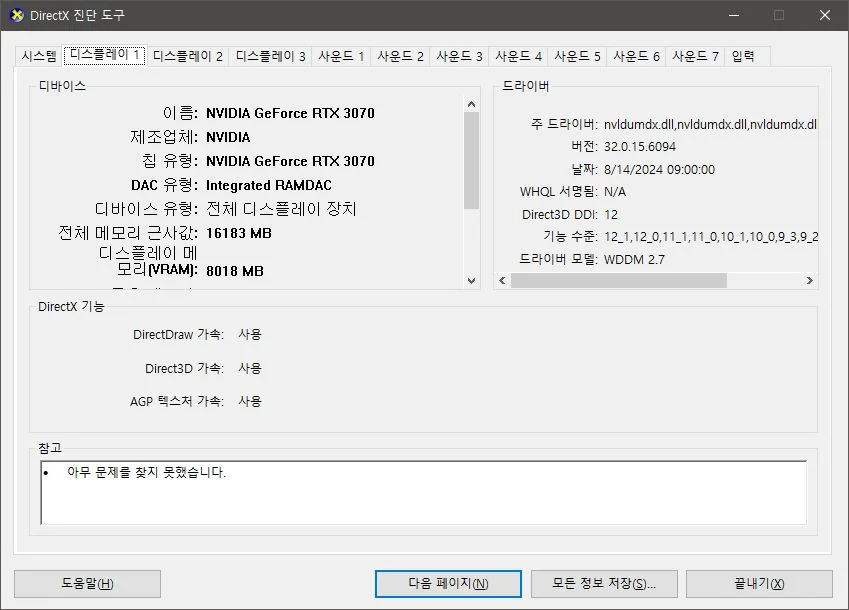
Task: Open the 디스플레이 3 tab
Action: point(270,56)
